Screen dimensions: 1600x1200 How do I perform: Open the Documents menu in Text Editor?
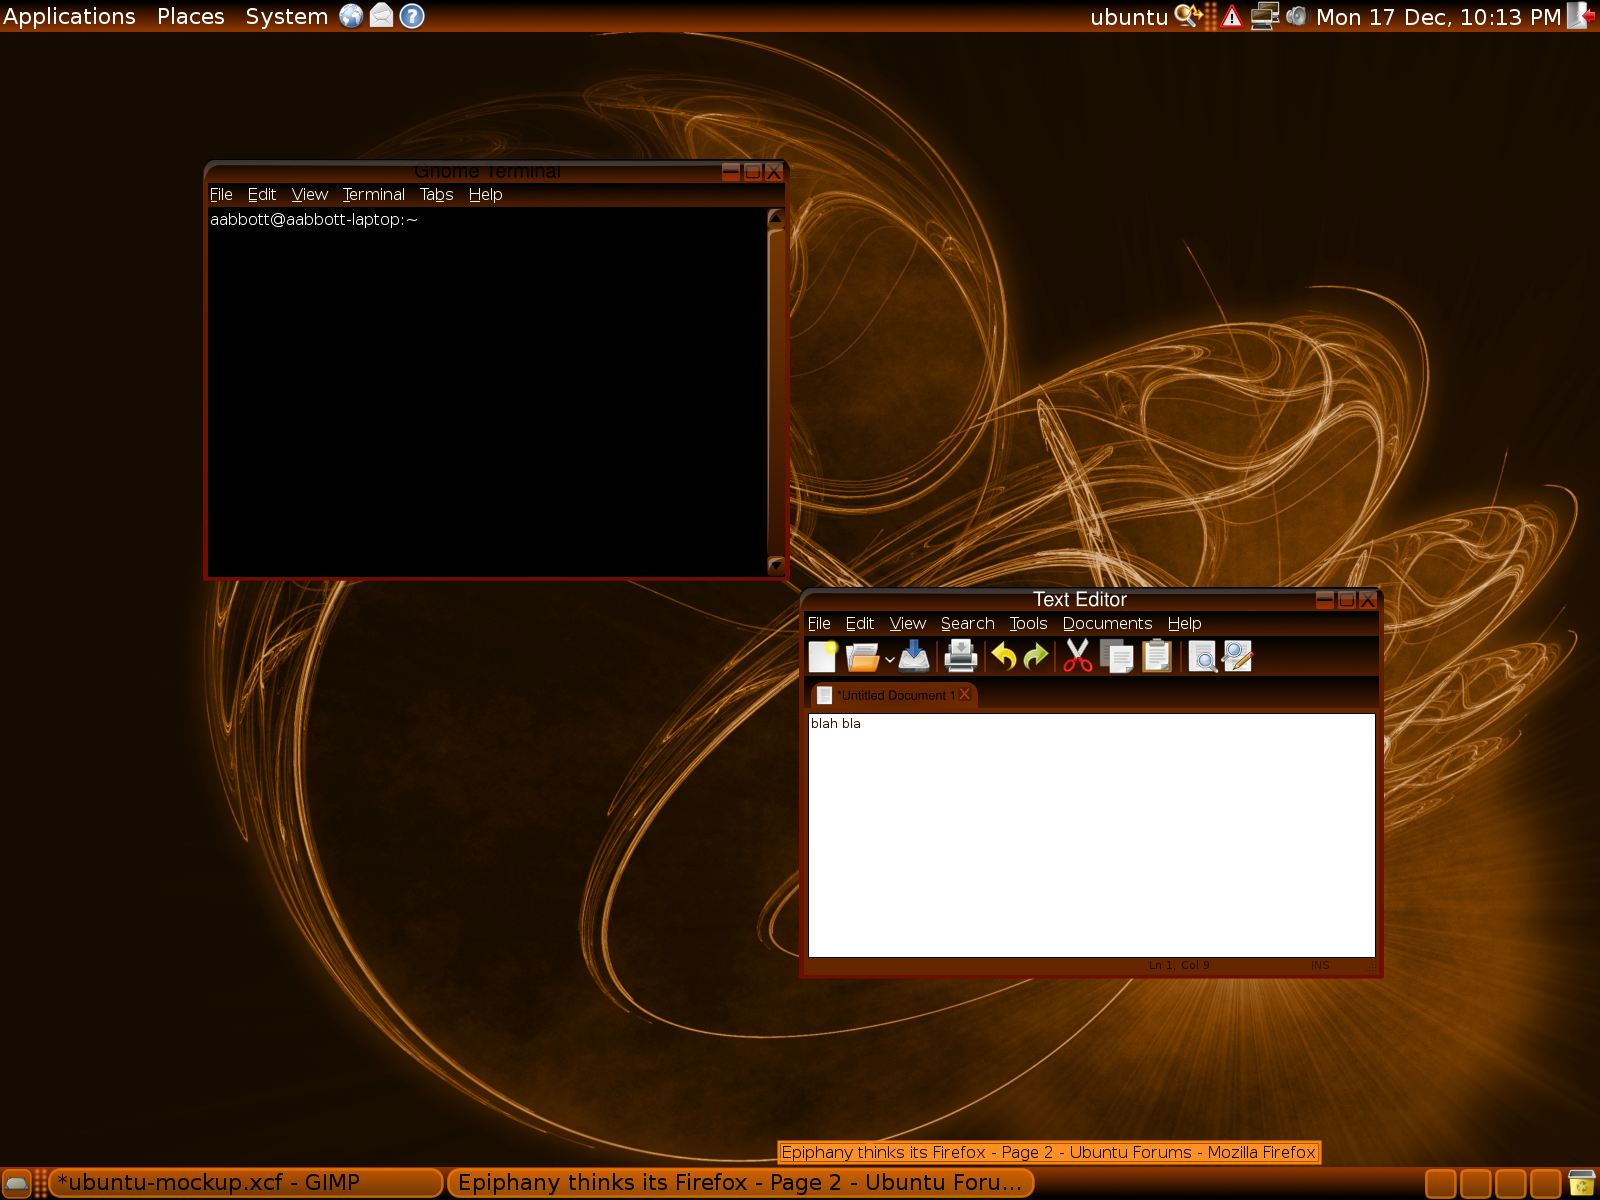point(1107,624)
